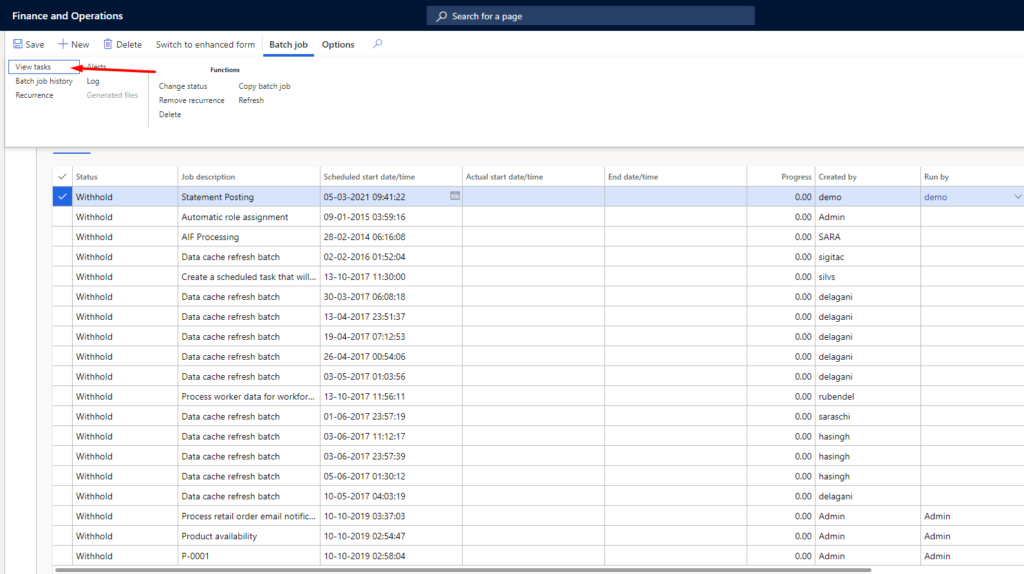Click the date 13-10-2017 11:56:11

(x=364, y=396)
